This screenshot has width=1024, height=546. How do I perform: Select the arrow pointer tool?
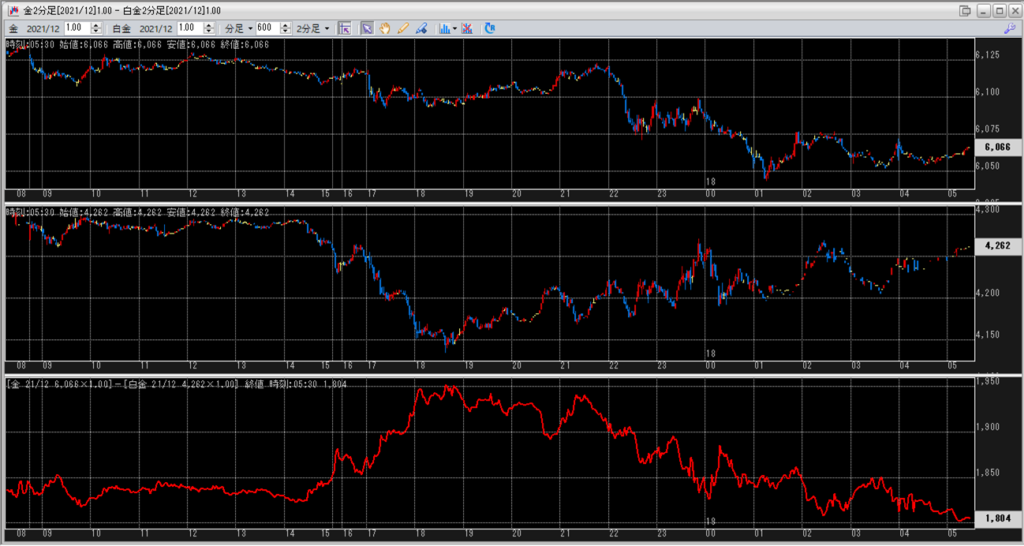(x=367, y=28)
